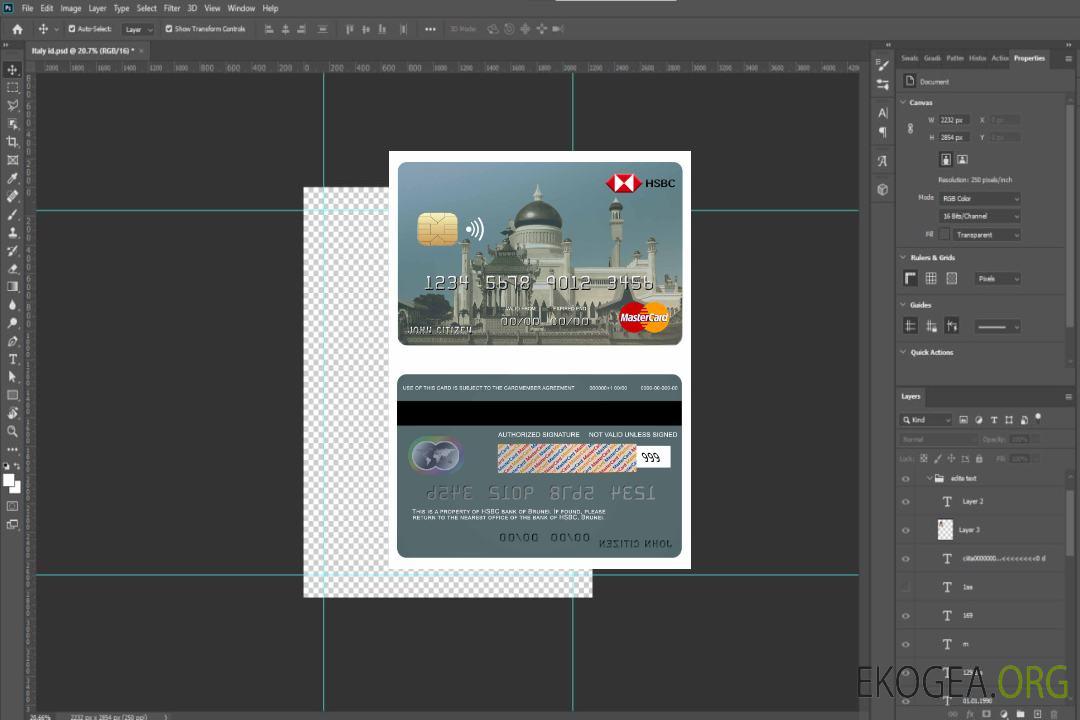Open the RGB Color mode dropdown
Screen dimensions: 1080x720
pyautogui.click(x=979, y=198)
